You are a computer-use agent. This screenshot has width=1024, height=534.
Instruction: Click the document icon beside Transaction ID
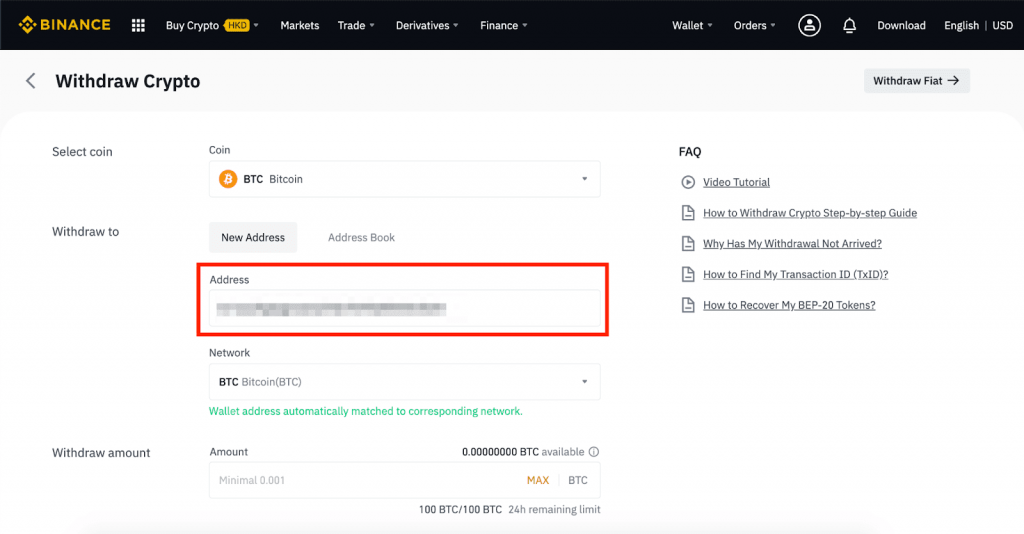click(x=688, y=274)
